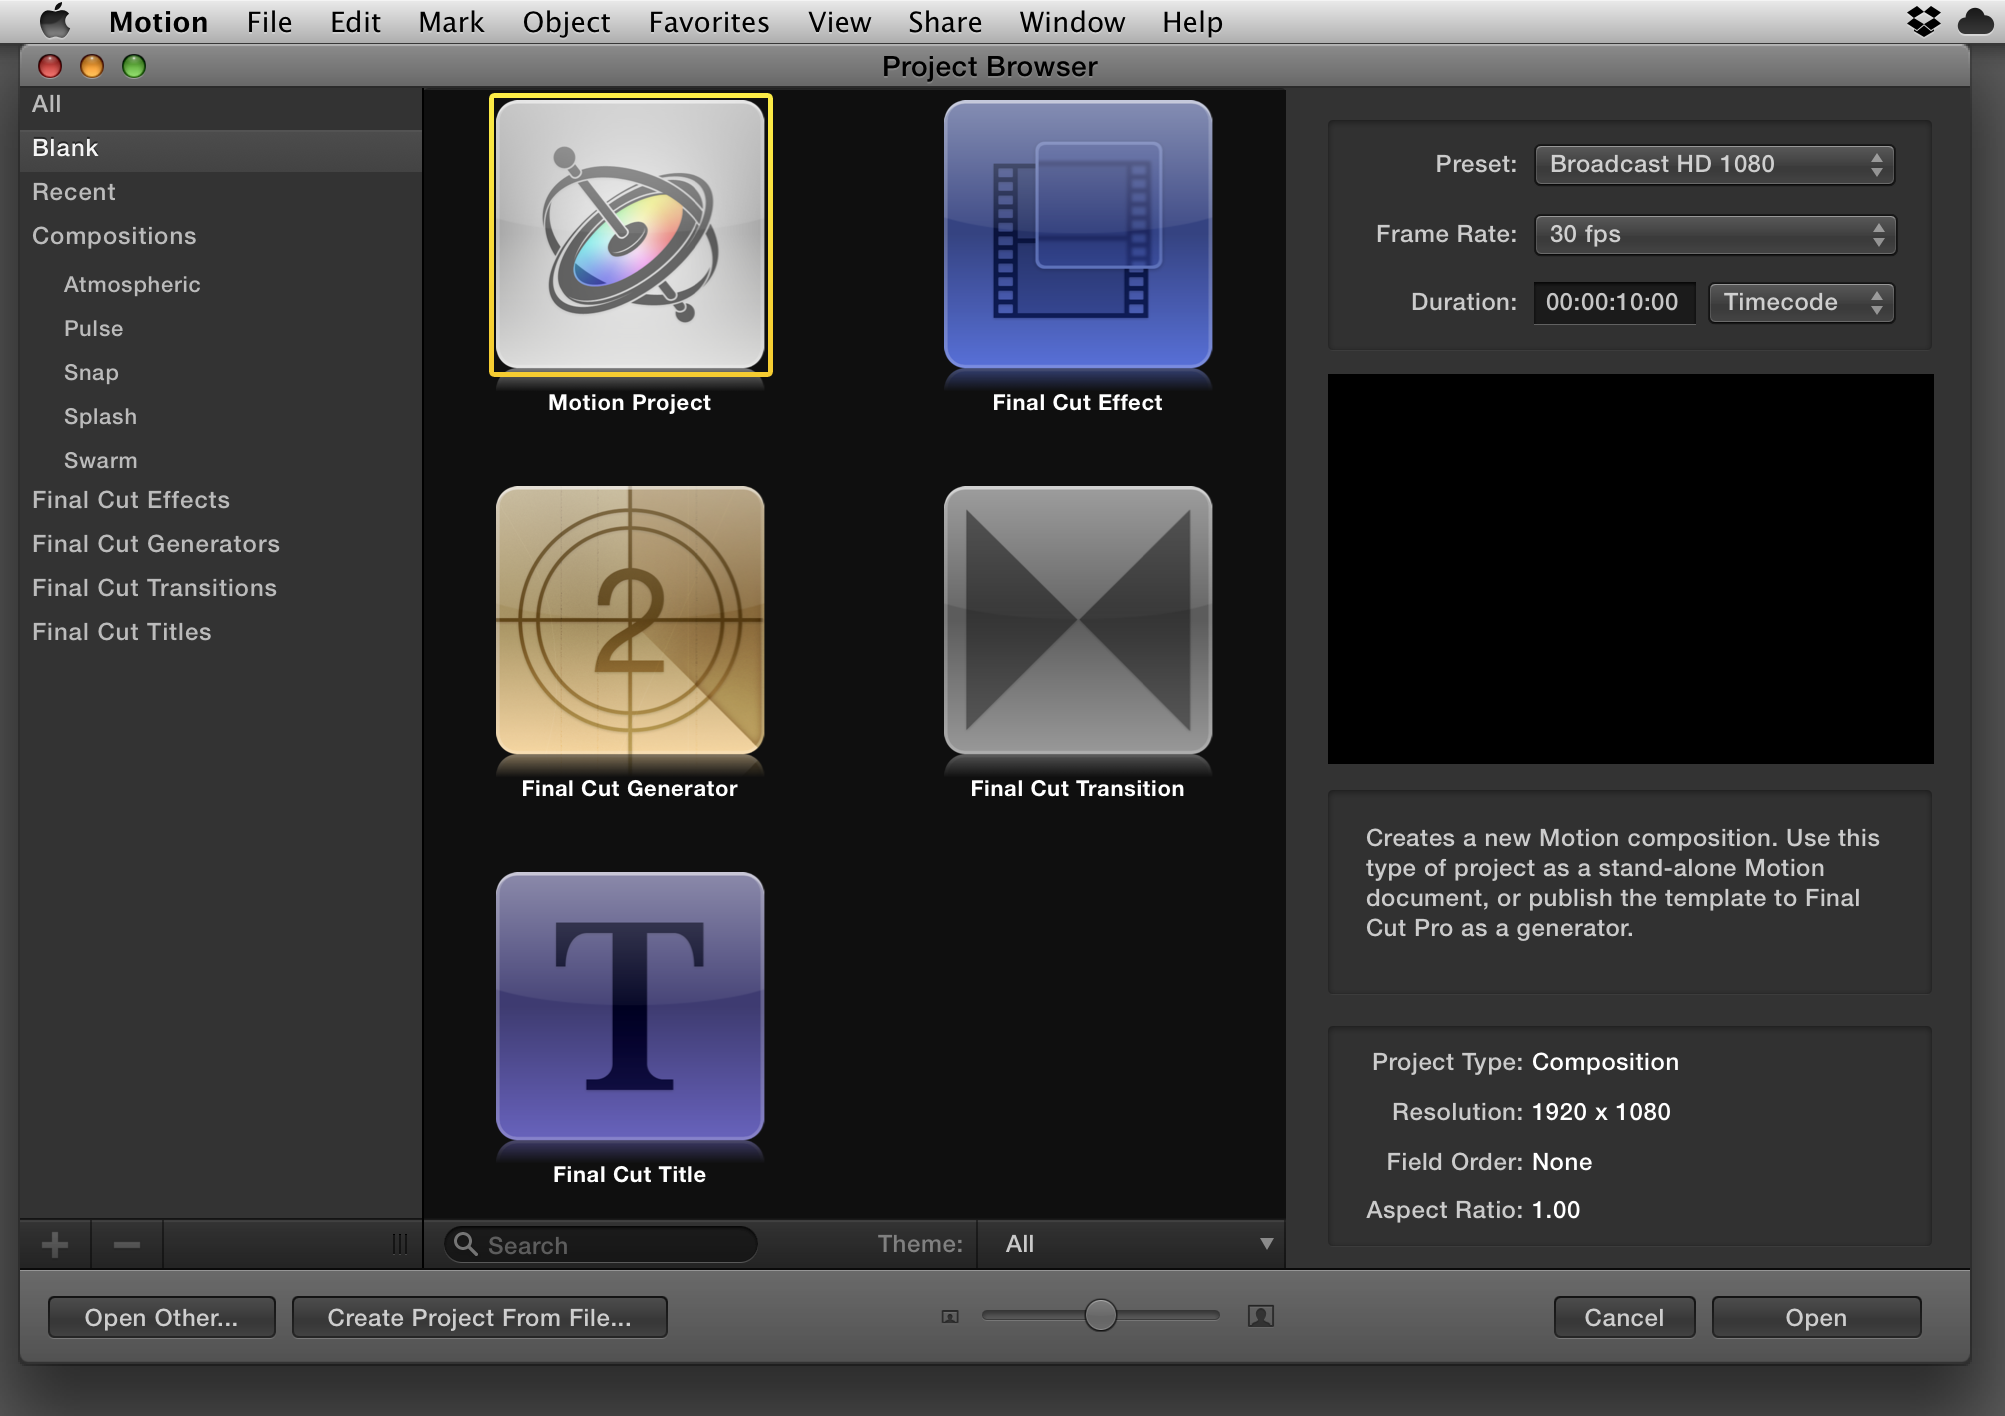Click the Search field
Viewport: 2005px width, 1416px height.
pos(601,1244)
